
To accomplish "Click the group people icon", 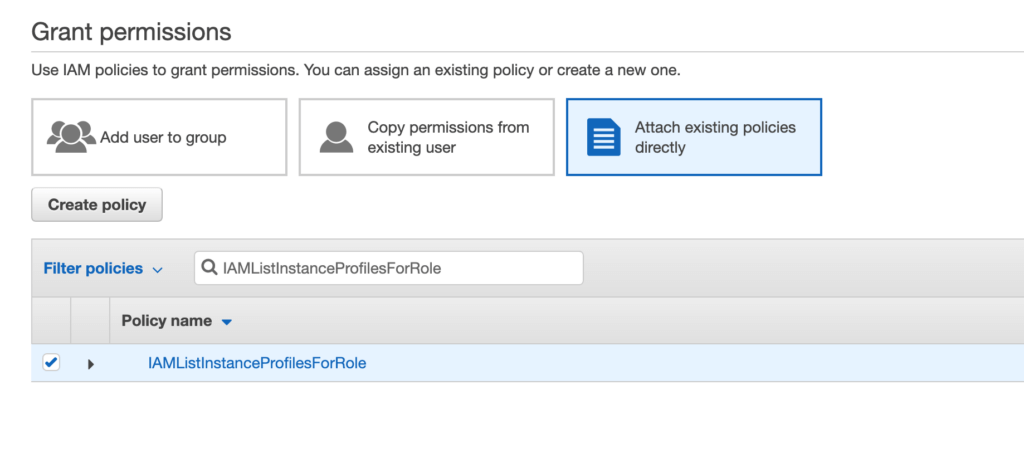I will click(71, 136).
